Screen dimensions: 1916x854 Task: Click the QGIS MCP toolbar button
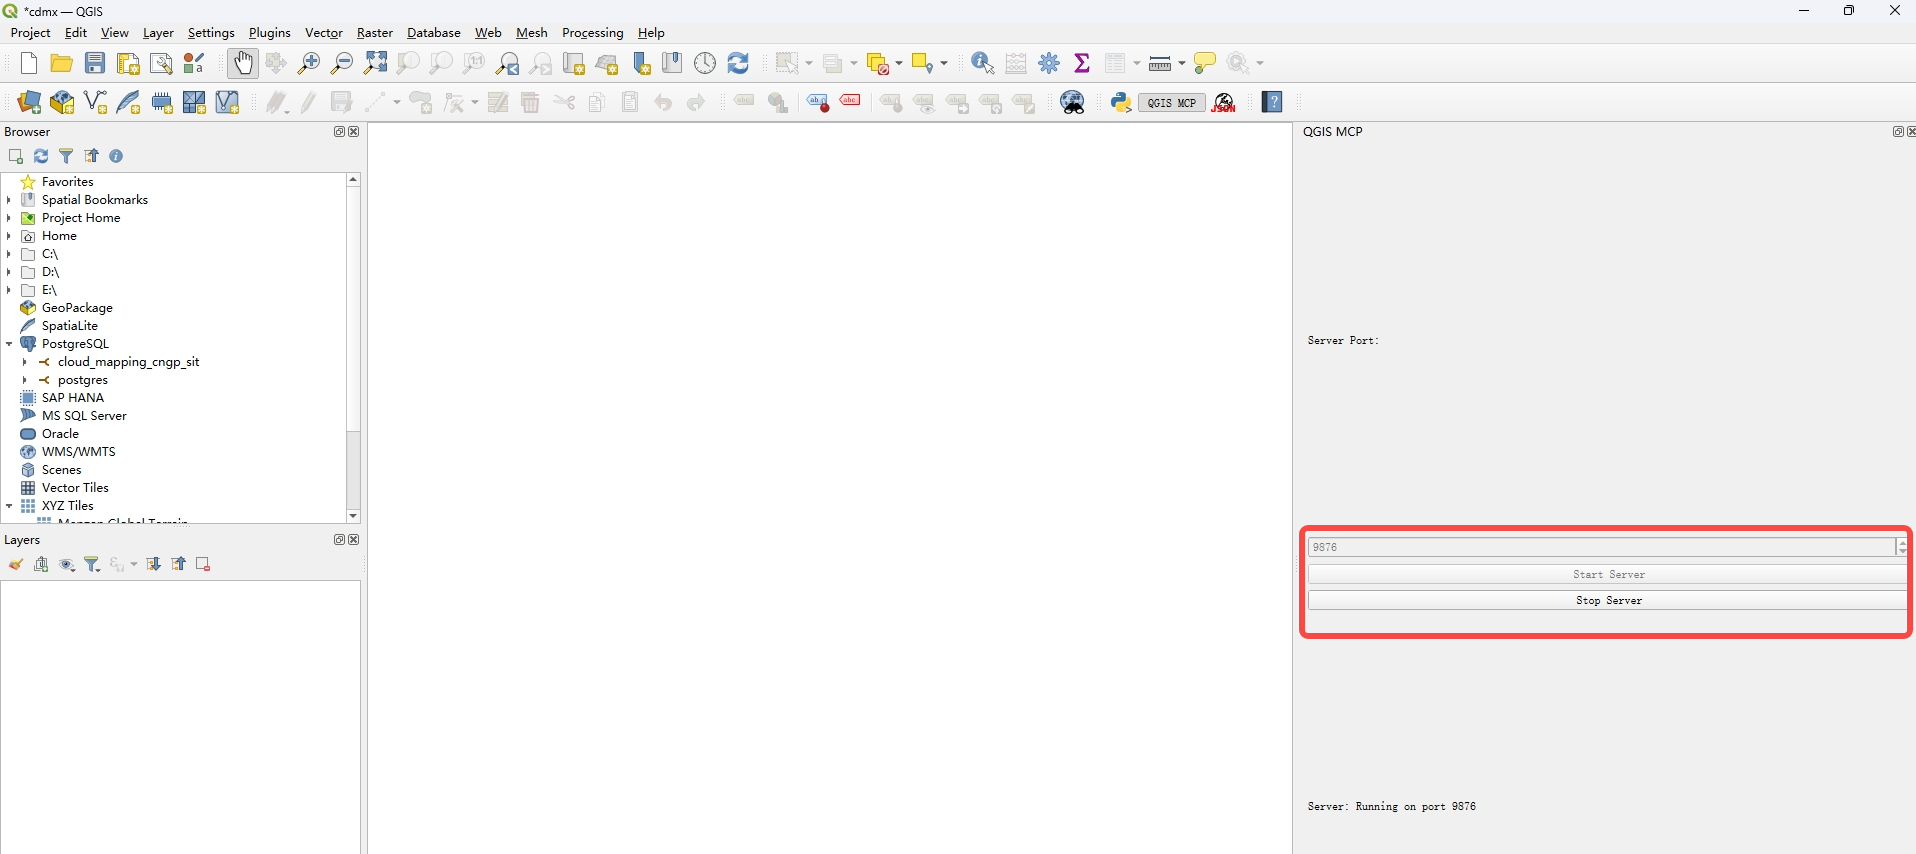1171,102
